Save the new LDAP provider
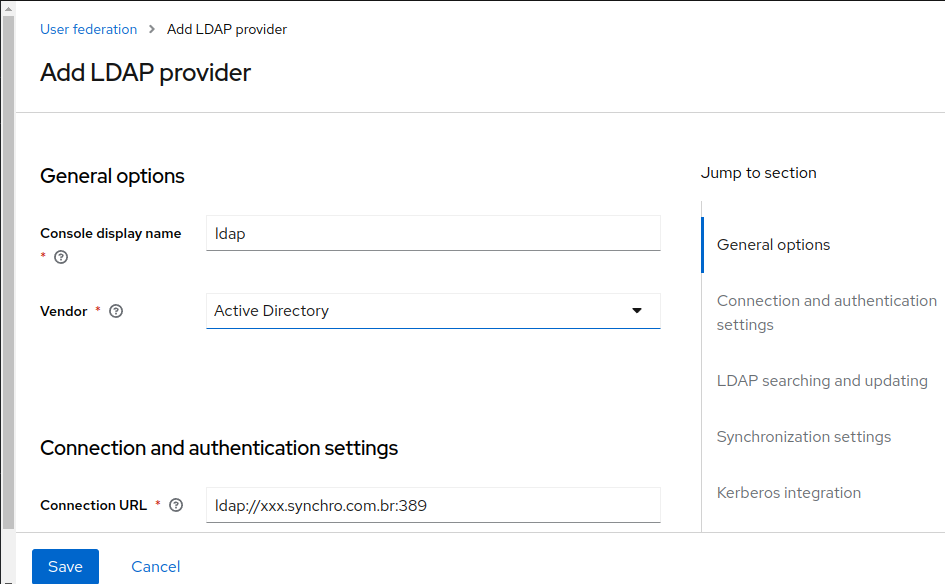 click(x=64, y=566)
